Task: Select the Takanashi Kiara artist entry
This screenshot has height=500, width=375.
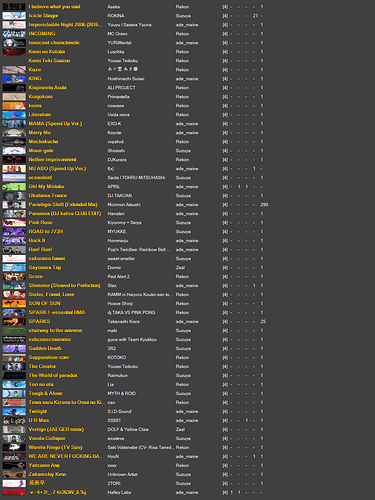Action: click(x=123, y=322)
